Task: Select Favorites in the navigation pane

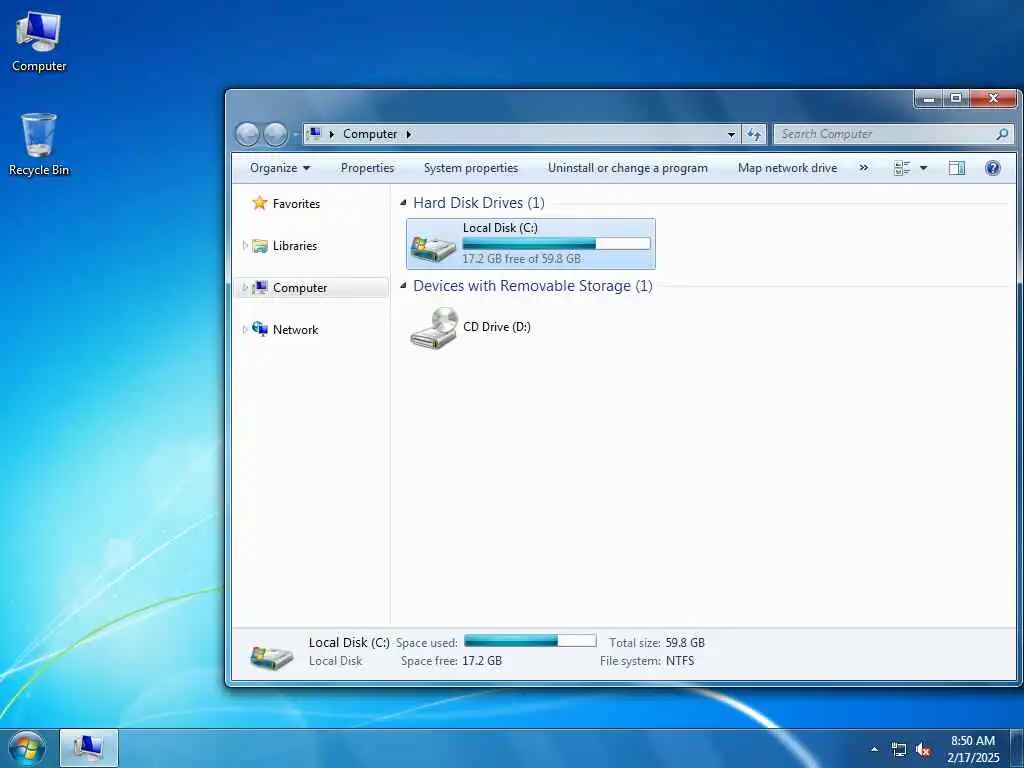Action: [296, 204]
